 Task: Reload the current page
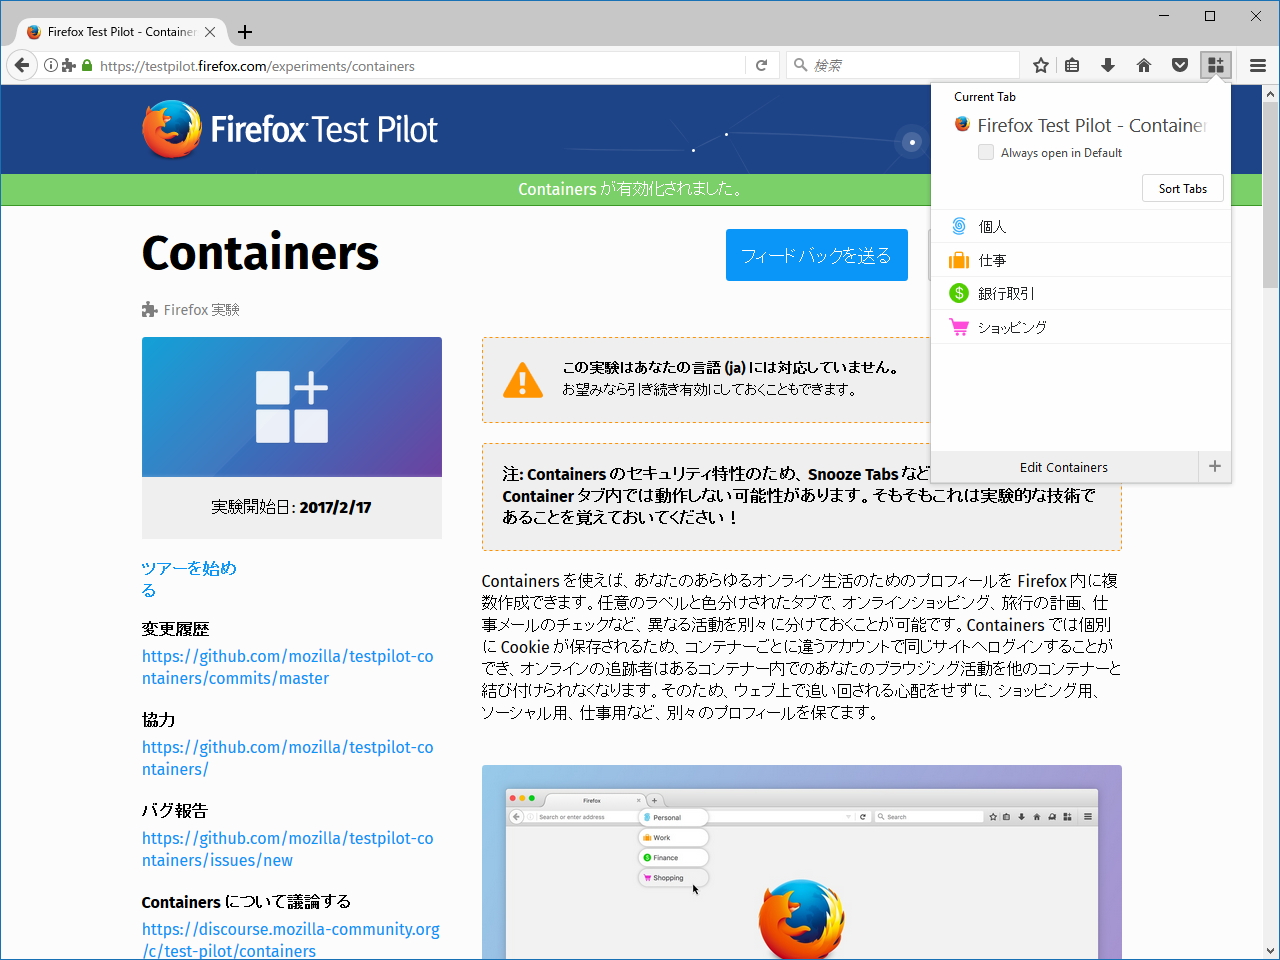[x=761, y=65]
